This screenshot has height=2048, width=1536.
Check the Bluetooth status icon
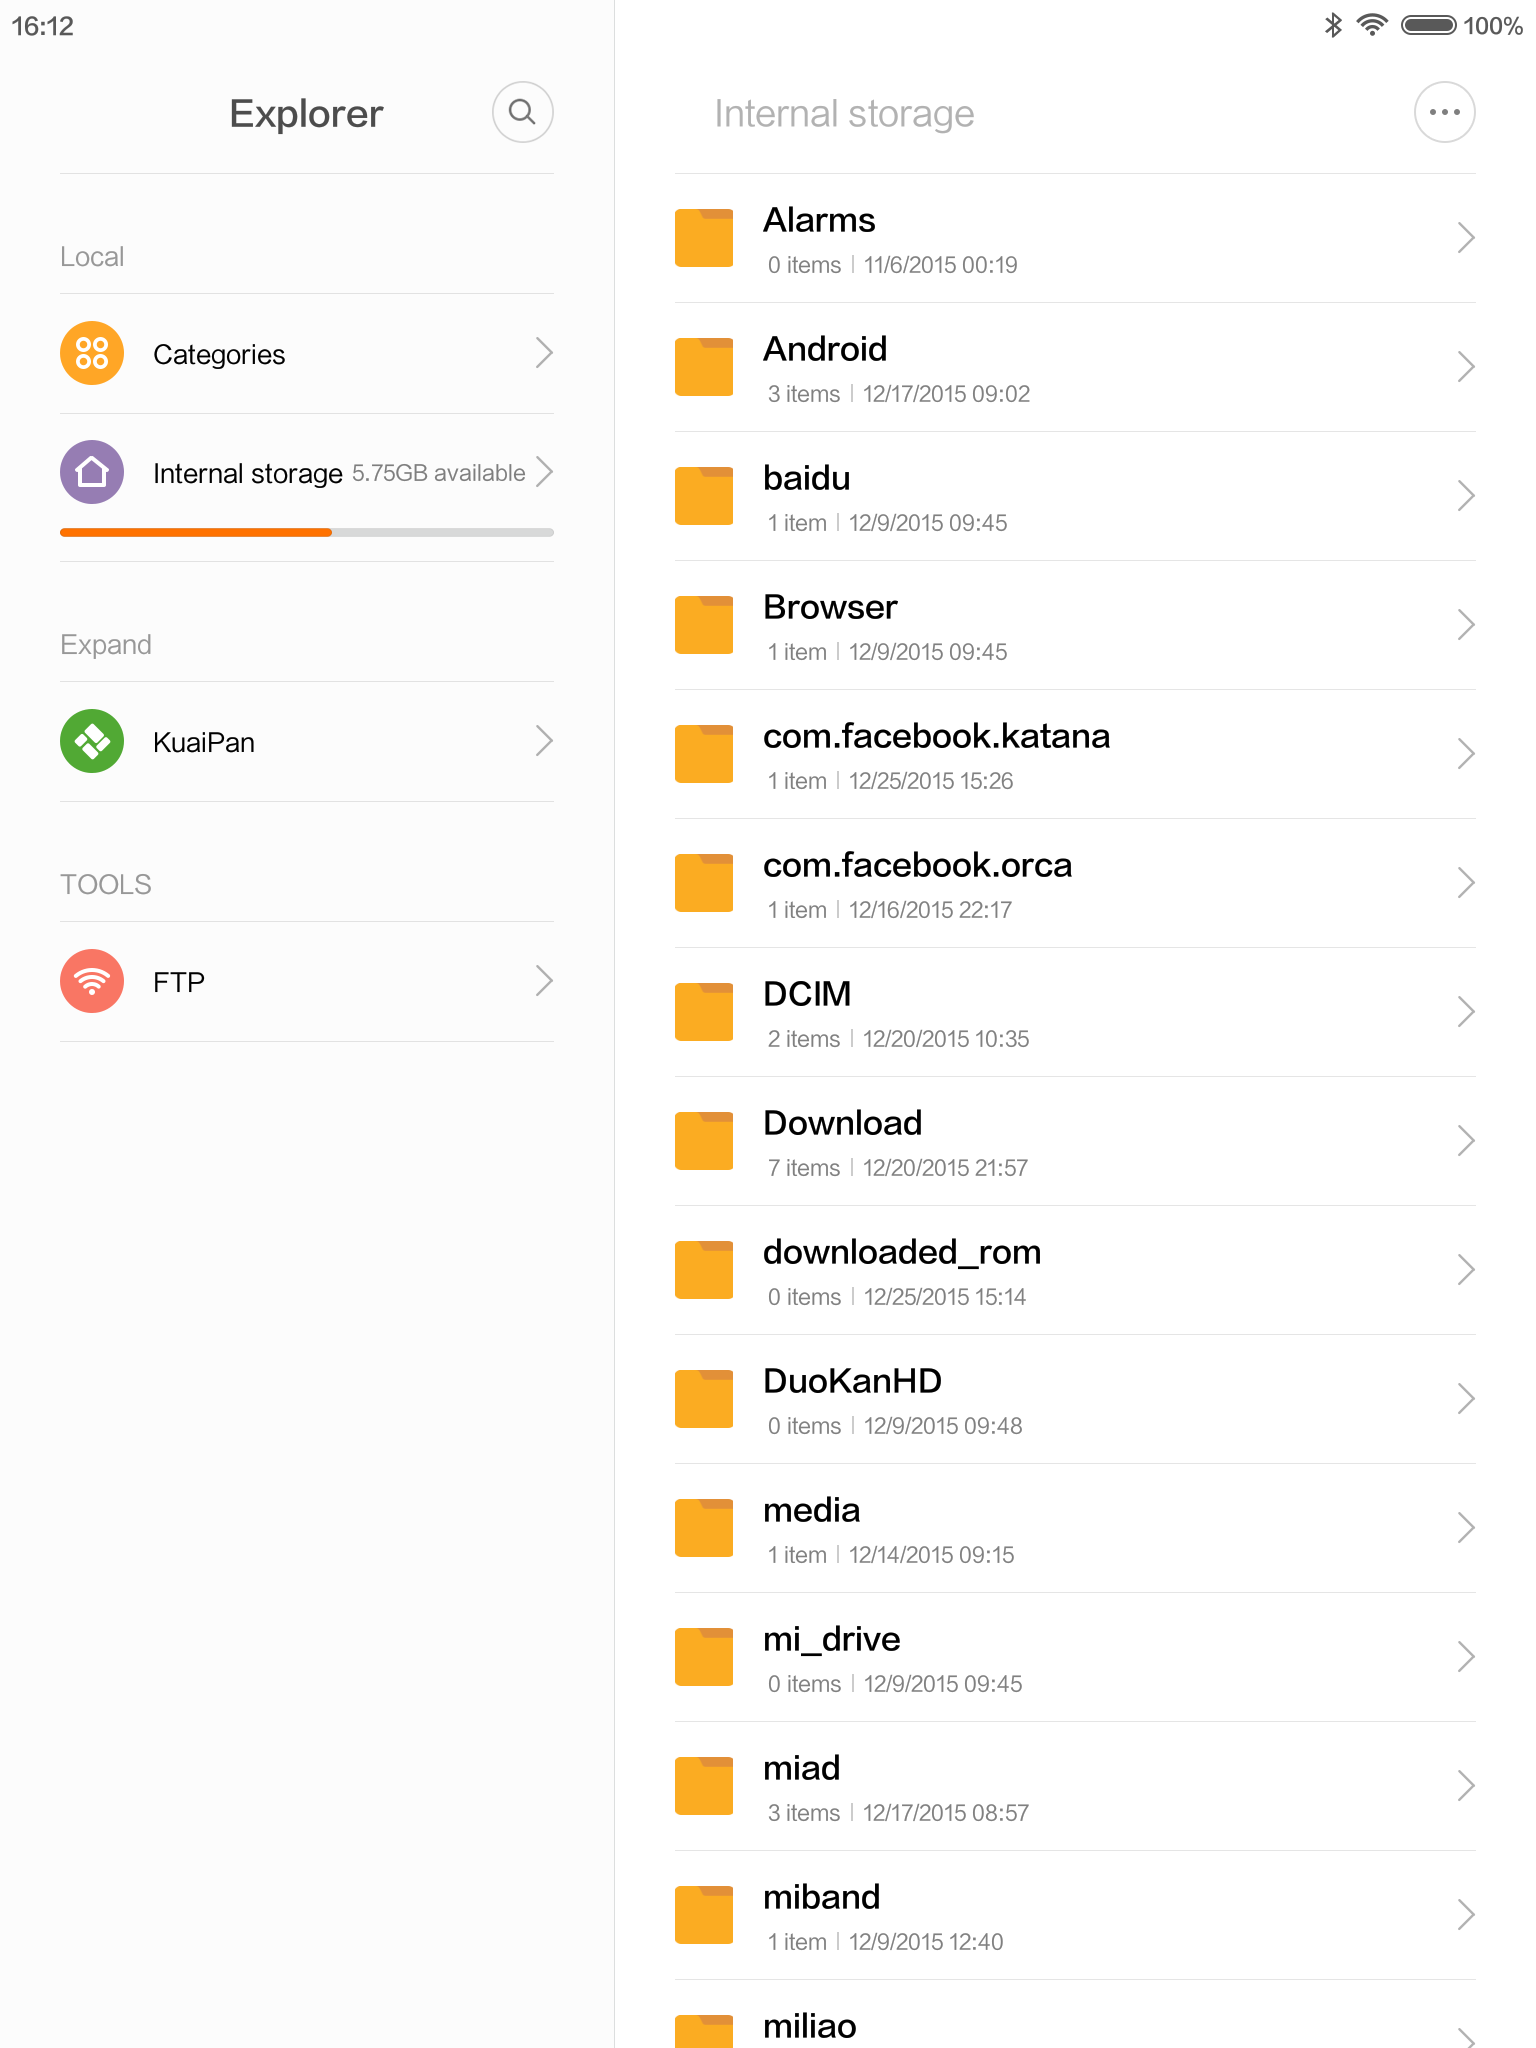click(1333, 25)
